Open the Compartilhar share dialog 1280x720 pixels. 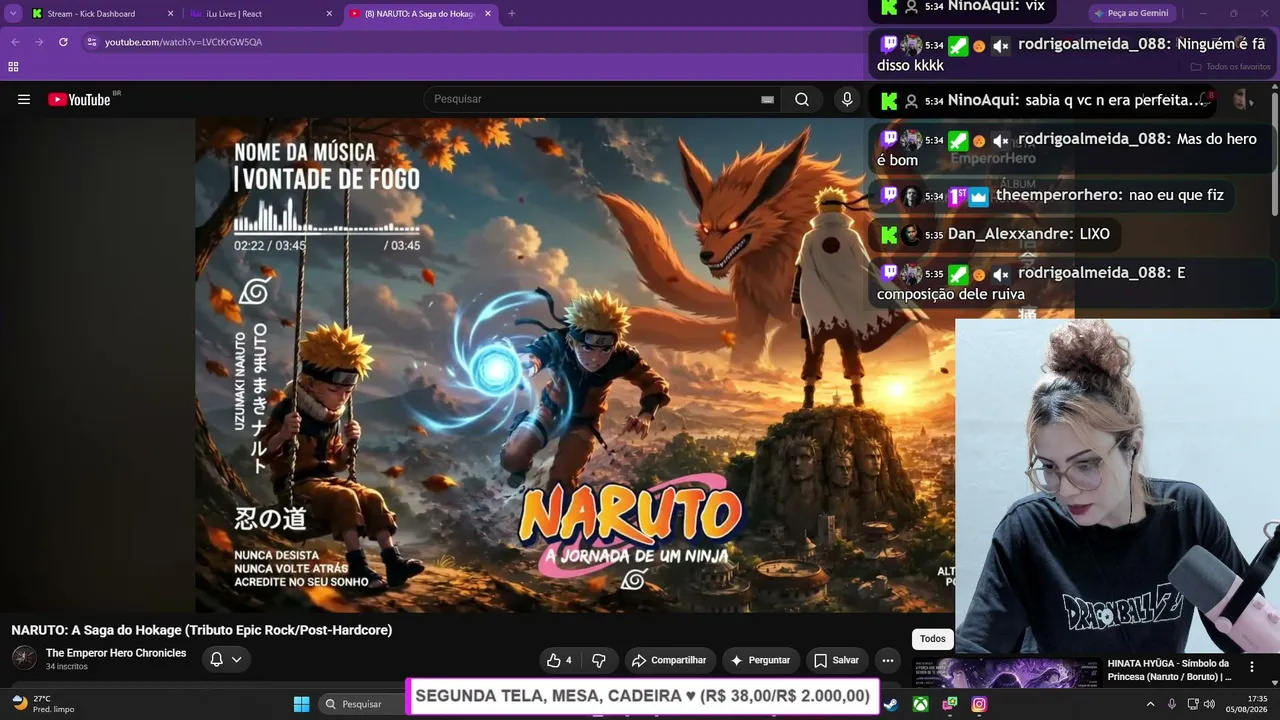pos(670,660)
